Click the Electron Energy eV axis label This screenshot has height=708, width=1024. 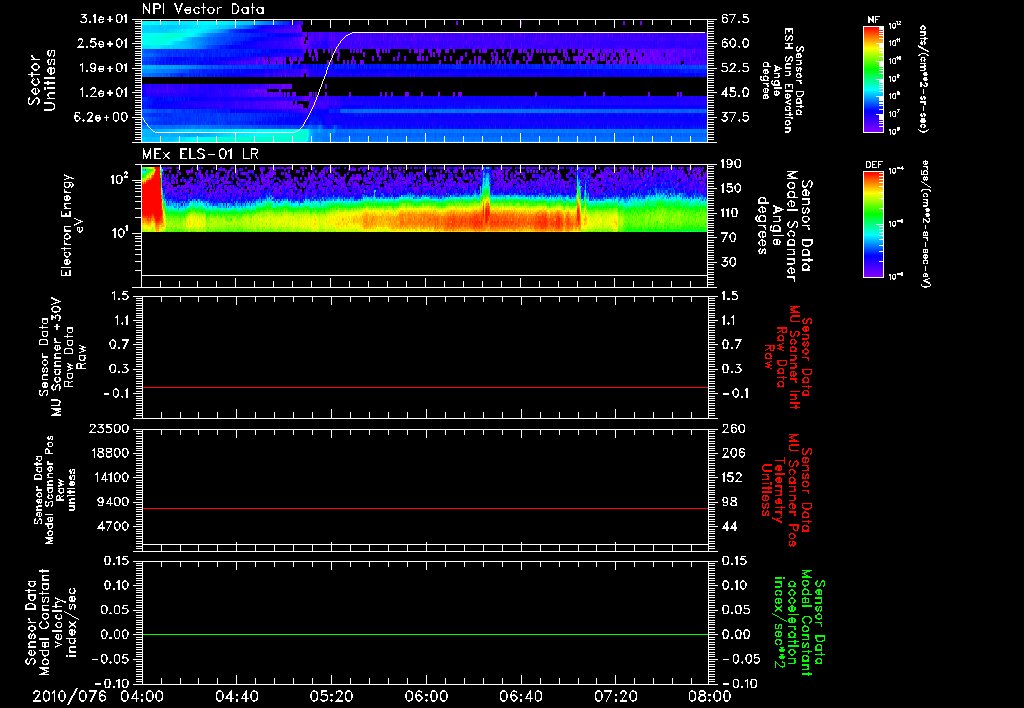point(72,225)
